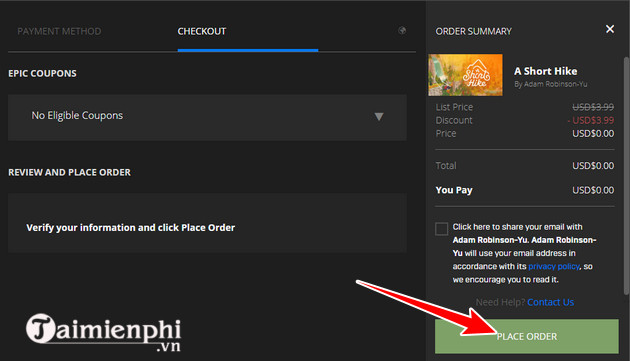Click the Order Summary heading
The height and width of the screenshot is (361, 630).
click(x=473, y=31)
